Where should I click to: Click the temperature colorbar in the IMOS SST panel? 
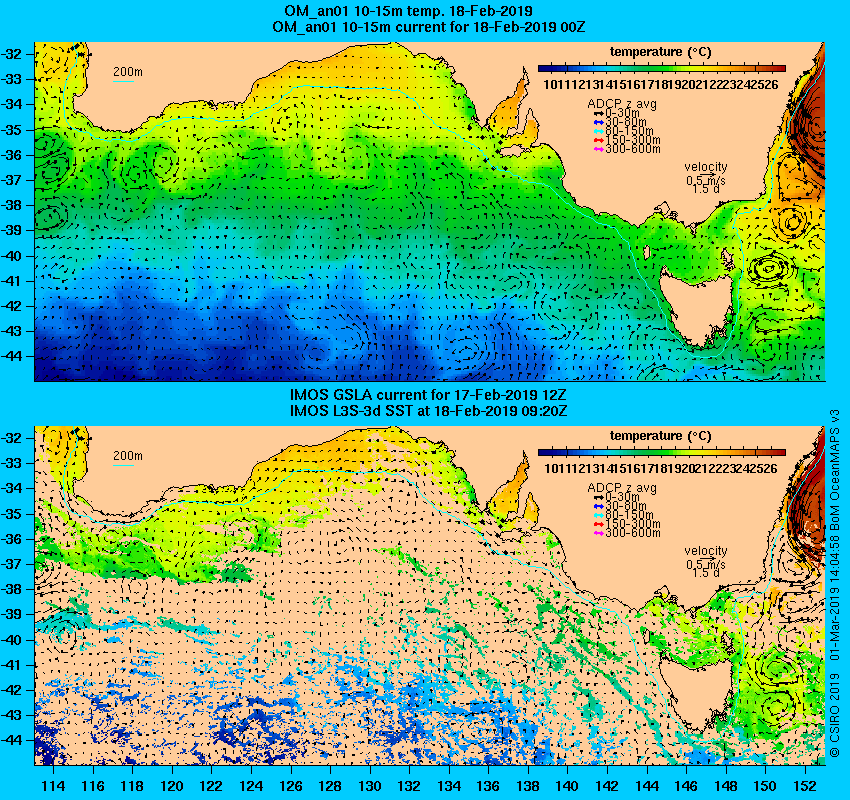pos(661,453)
